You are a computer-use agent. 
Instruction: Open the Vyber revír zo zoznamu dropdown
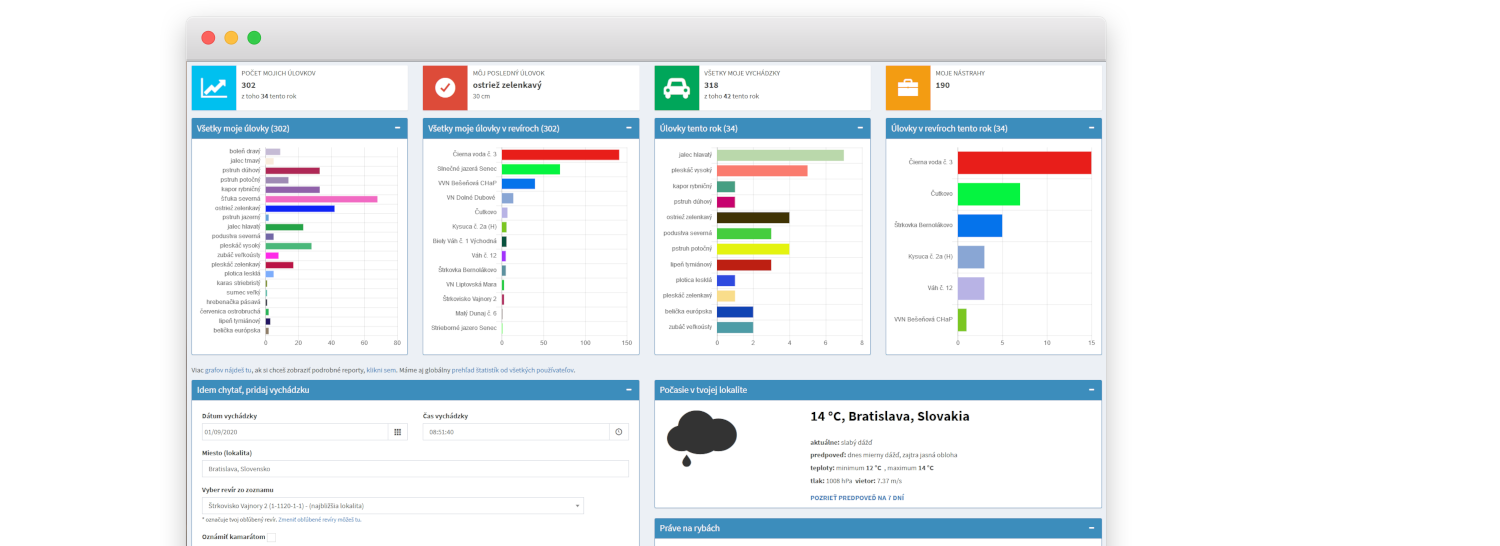pos(393,506)
